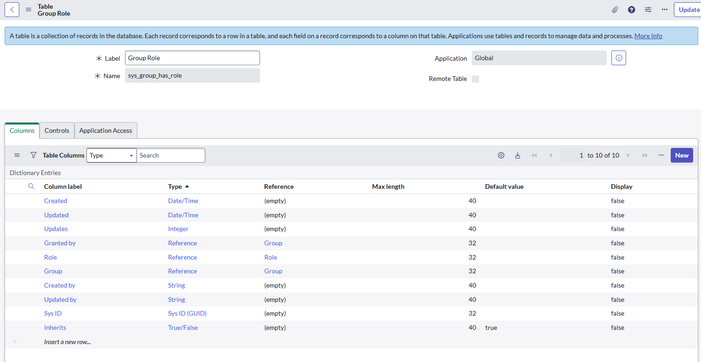Image resolution: width=701 pixels, height=362 pixels.
Task: Open the Role reference link in Reference column
Action: tap(270, 257)
